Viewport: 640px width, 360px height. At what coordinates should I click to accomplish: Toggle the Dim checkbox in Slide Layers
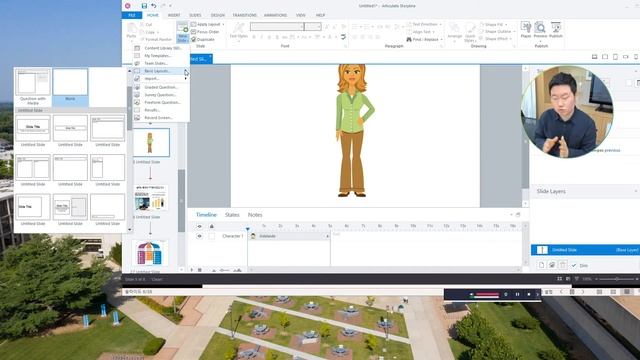pos(574,265)
